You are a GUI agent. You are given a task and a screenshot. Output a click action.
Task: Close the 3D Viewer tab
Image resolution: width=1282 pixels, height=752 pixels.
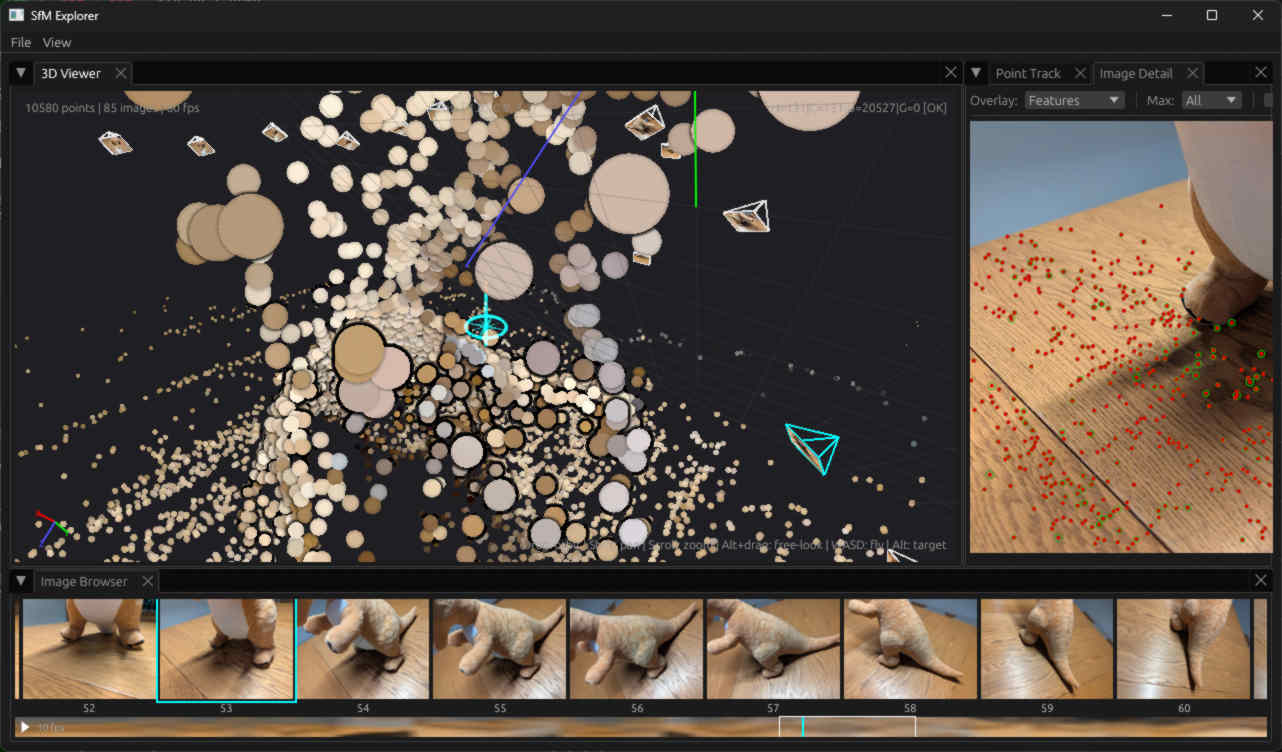[120, 73]
